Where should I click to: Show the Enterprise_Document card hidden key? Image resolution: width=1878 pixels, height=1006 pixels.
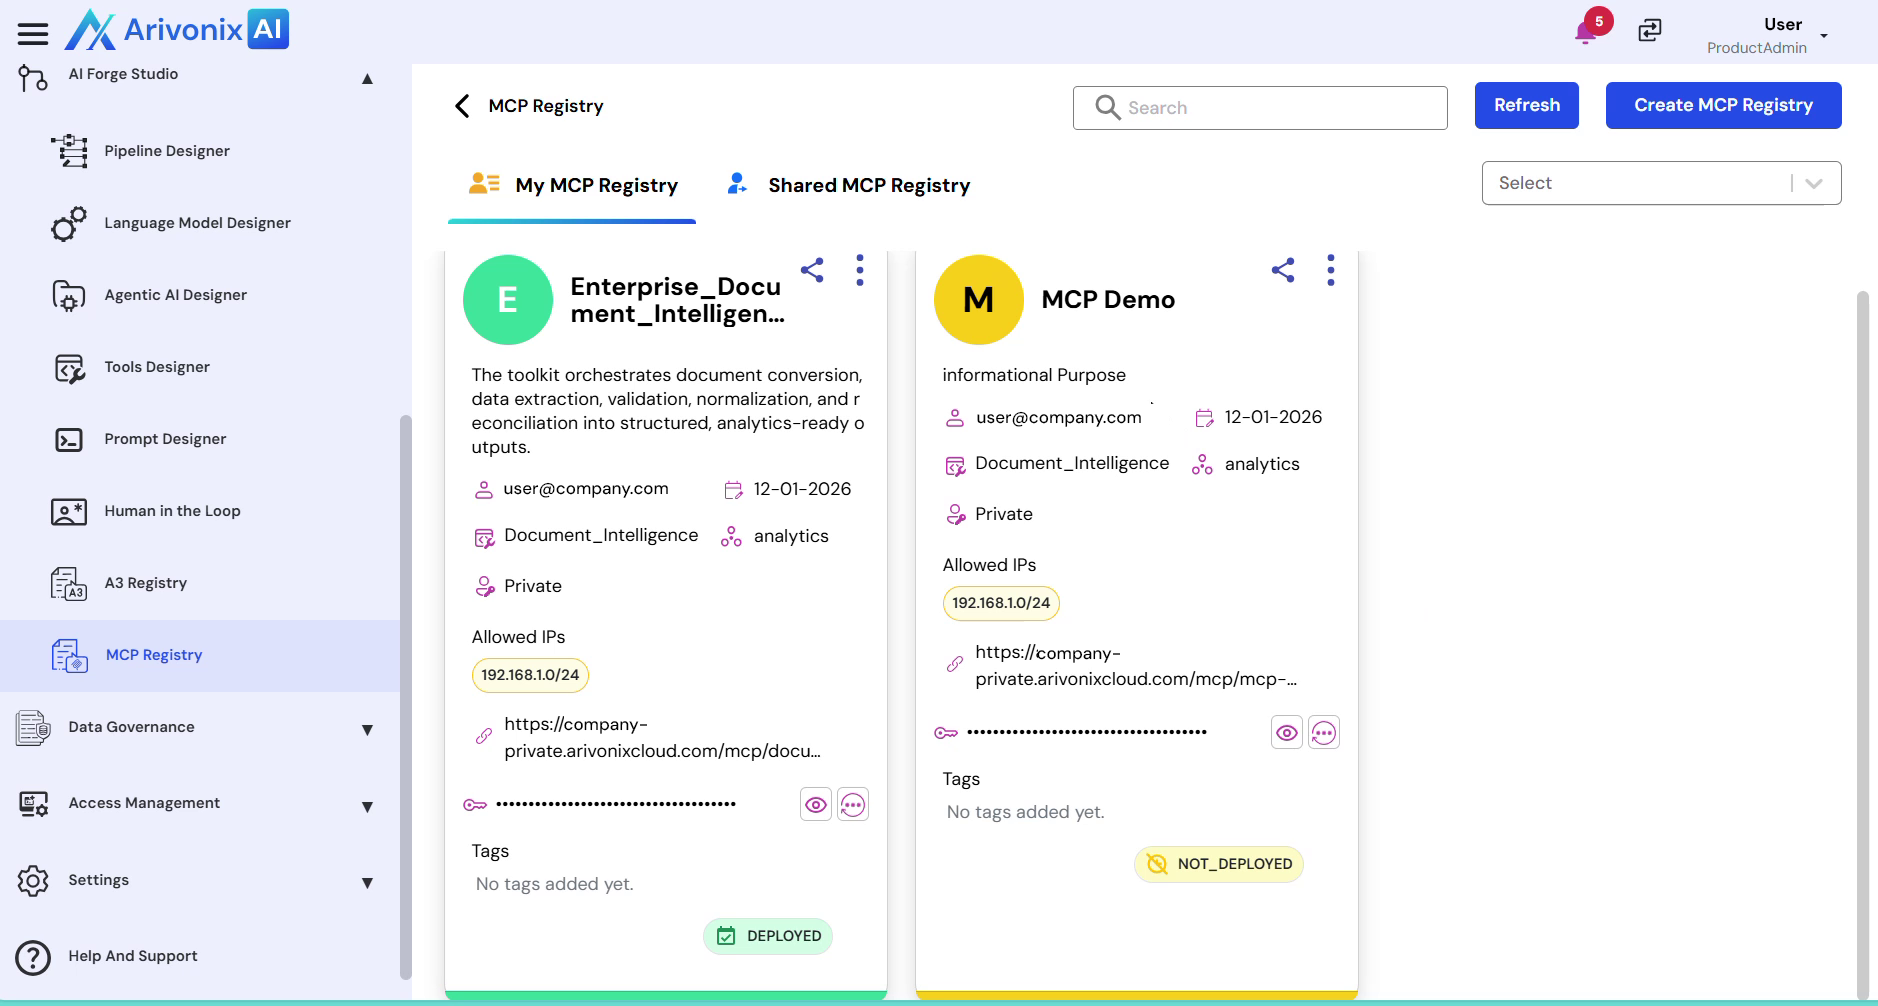(816, 805)
